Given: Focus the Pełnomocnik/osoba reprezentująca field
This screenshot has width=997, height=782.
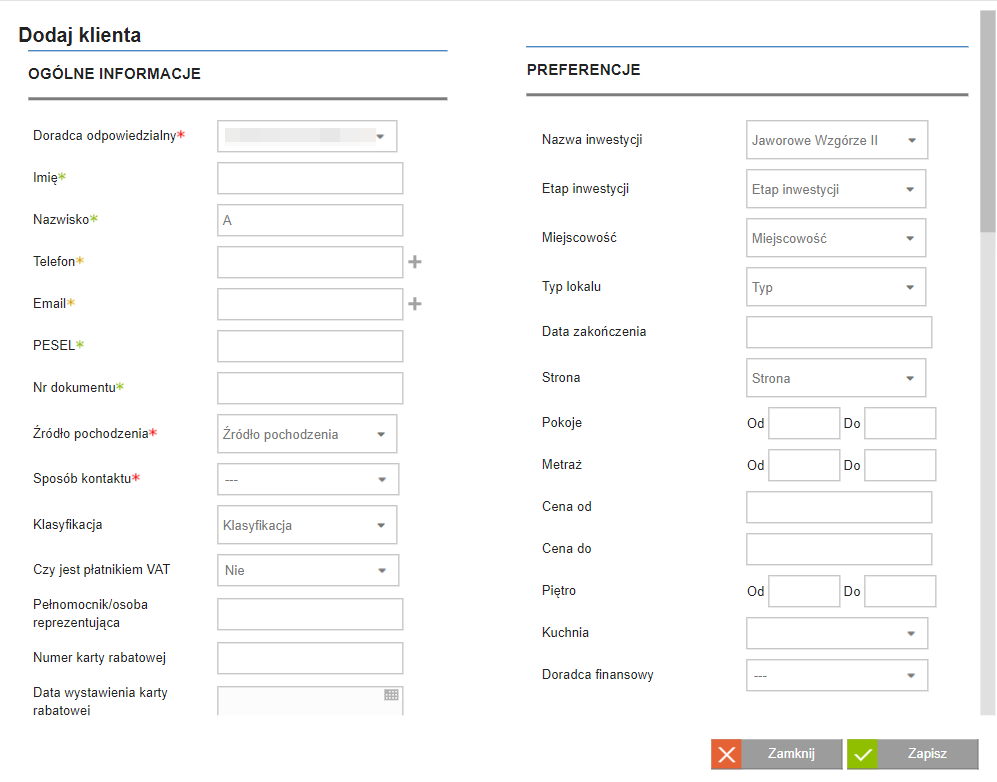Looking at the screenshot, I should pyautogui.click(x=310, y=614).
